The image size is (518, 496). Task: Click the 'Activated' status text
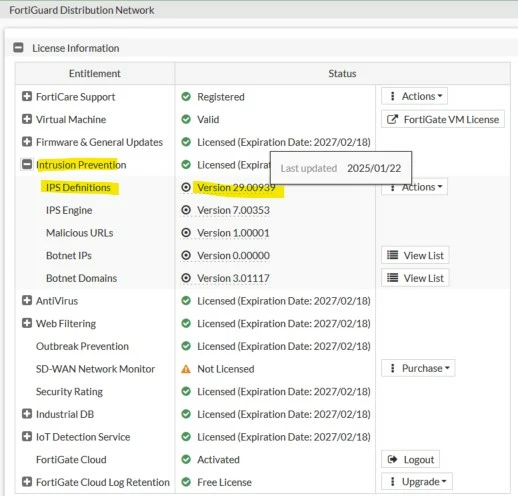218,459
